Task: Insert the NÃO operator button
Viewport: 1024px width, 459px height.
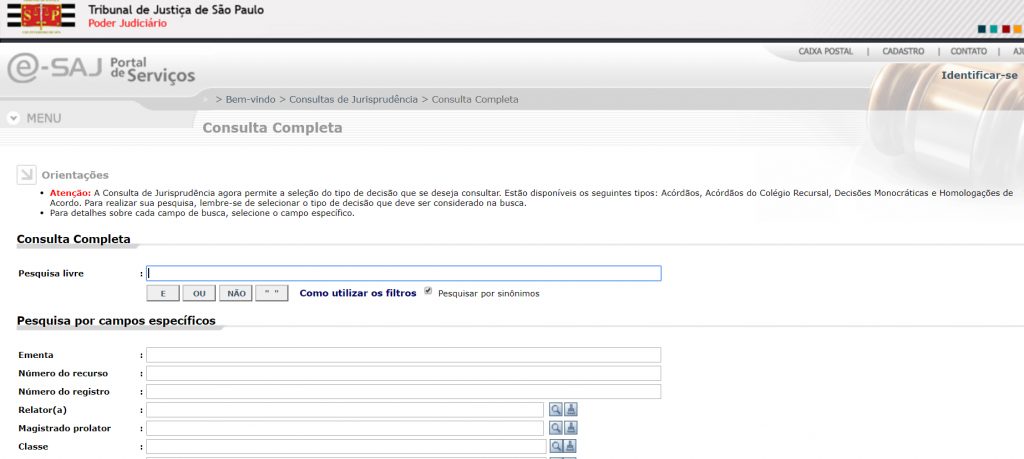Action: (236, 293)
